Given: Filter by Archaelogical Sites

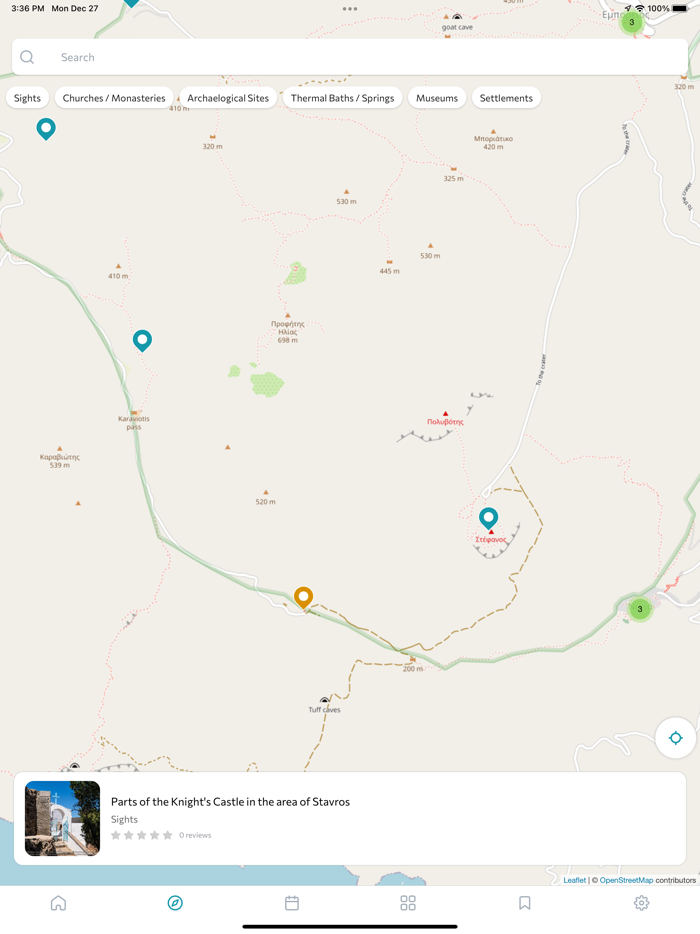Looking at the screenshot, I should (x=228, y=98).
